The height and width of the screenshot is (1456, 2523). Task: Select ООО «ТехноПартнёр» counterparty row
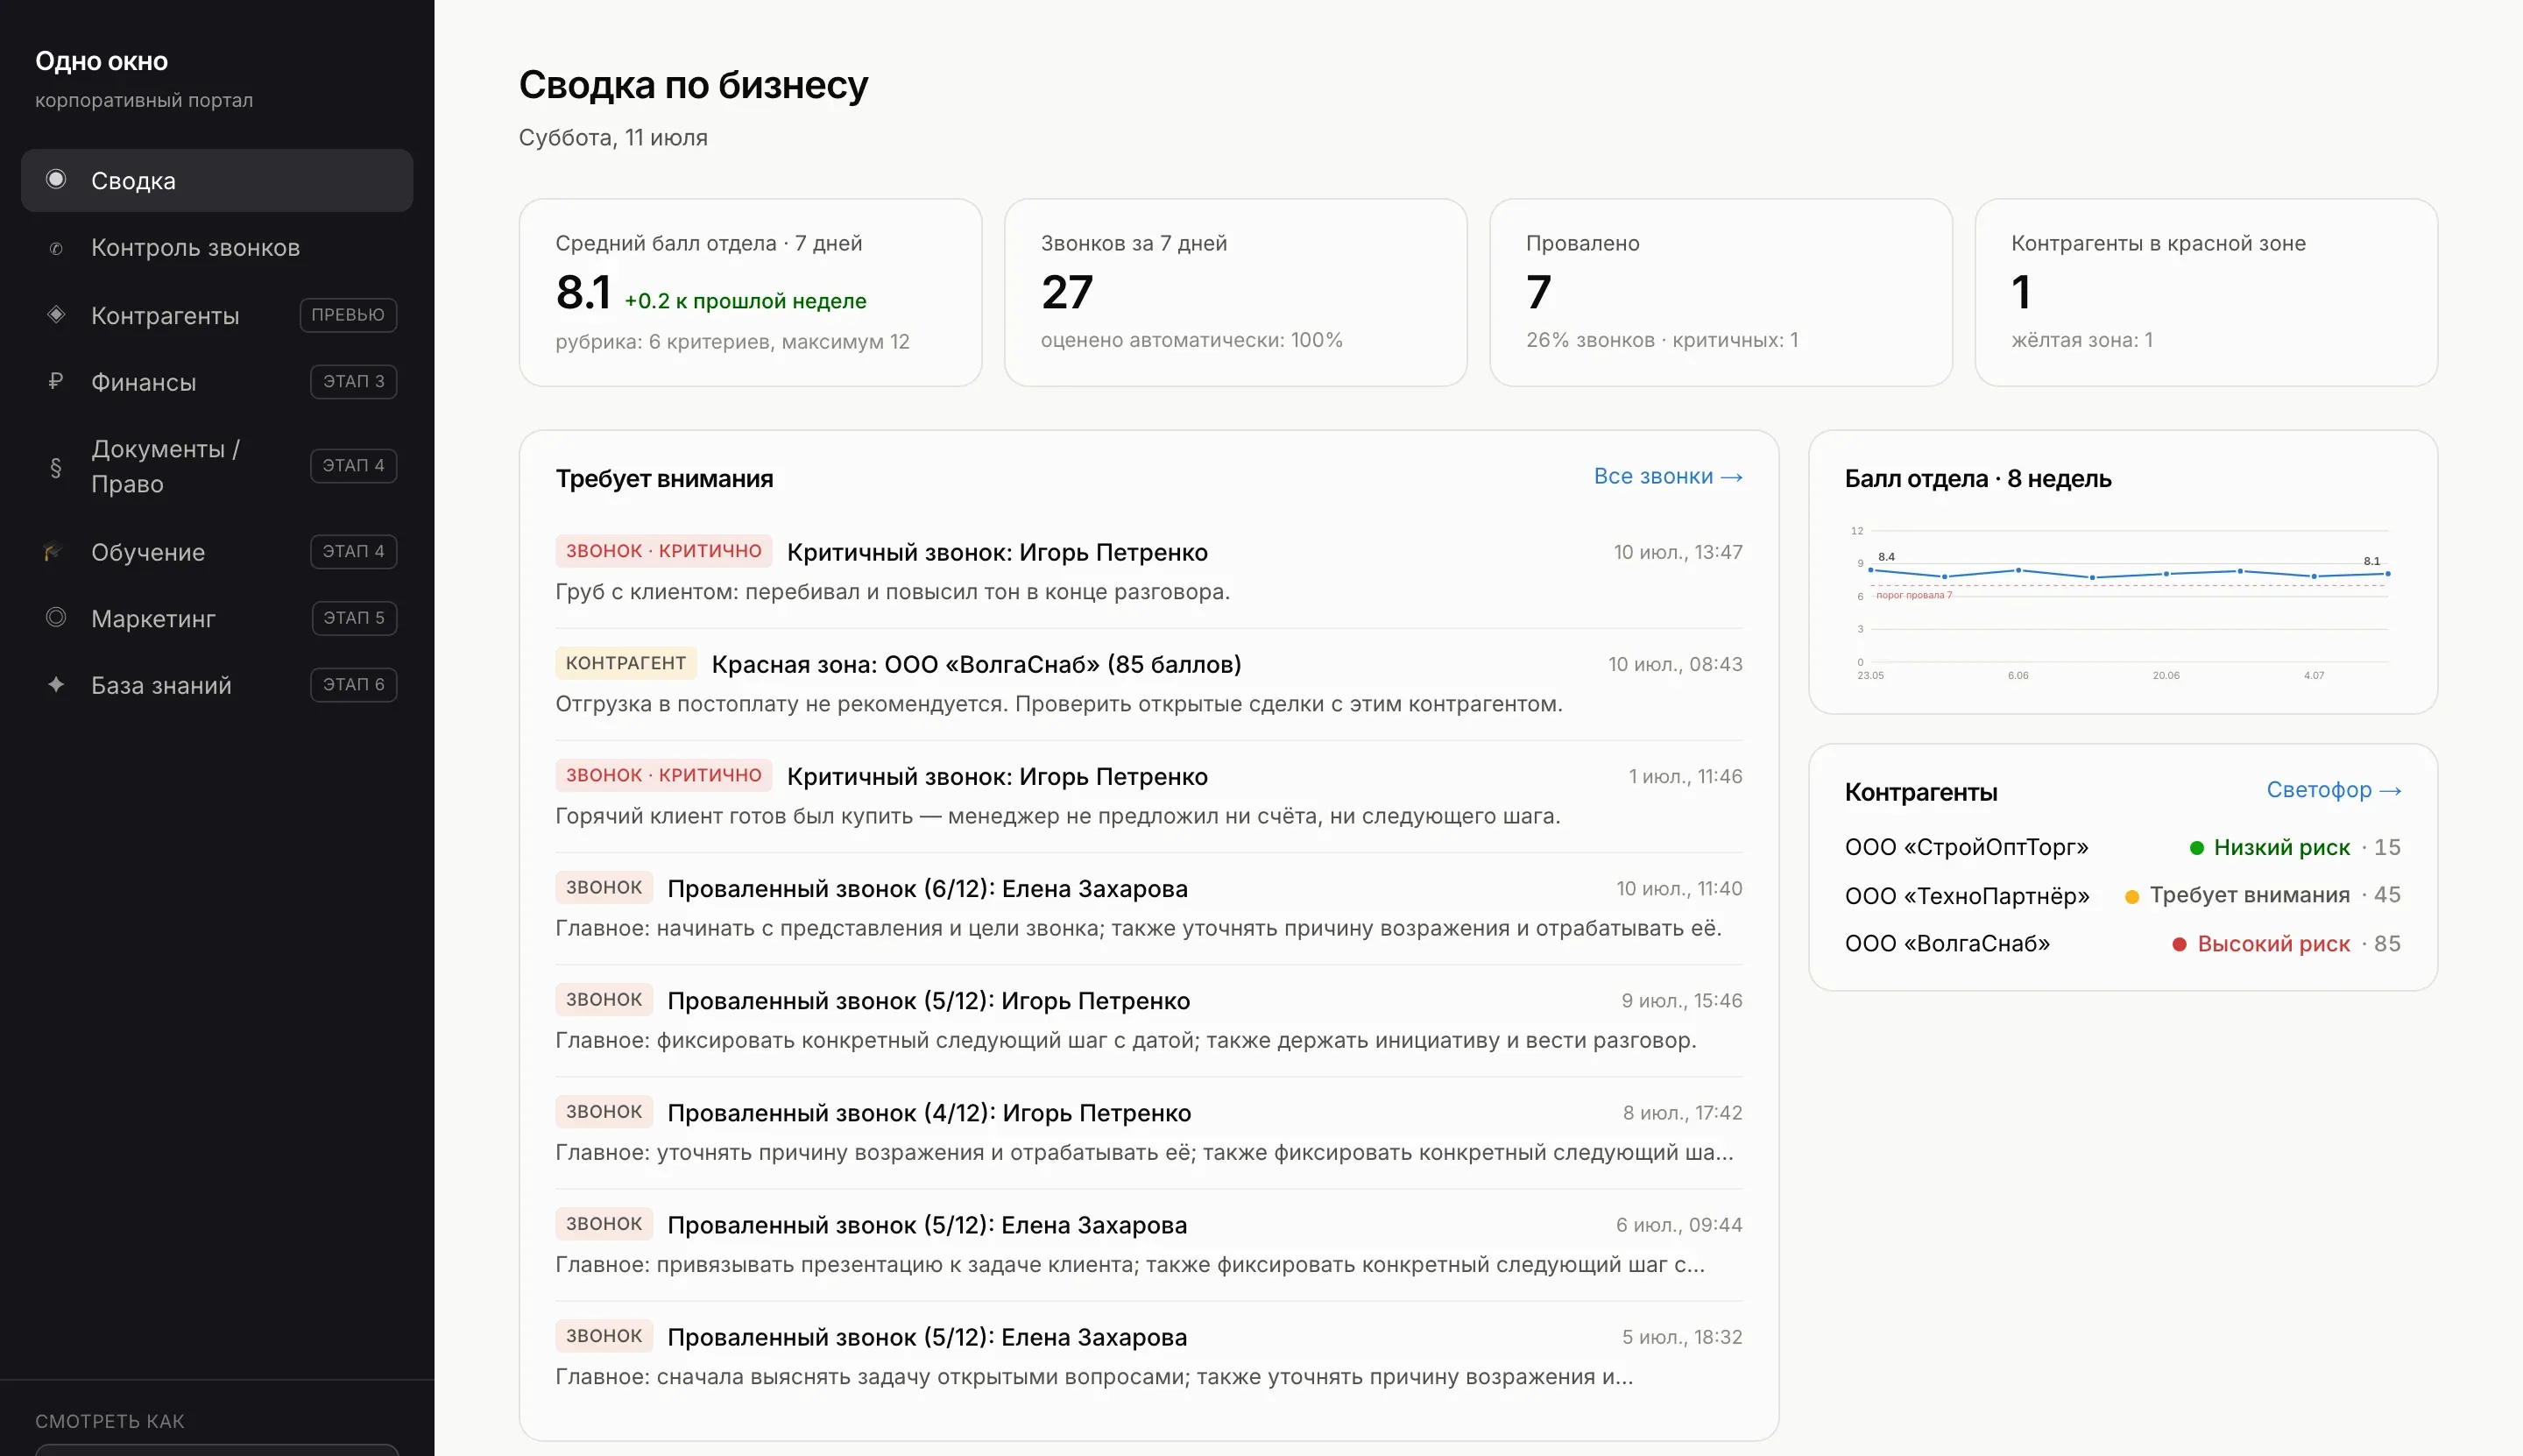[2122, 895]
